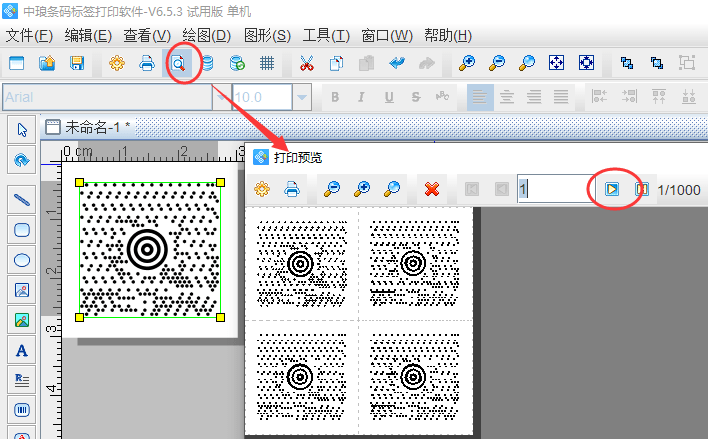
Task: Expand the Arial font dropdown
Action: tap(221, 97)
